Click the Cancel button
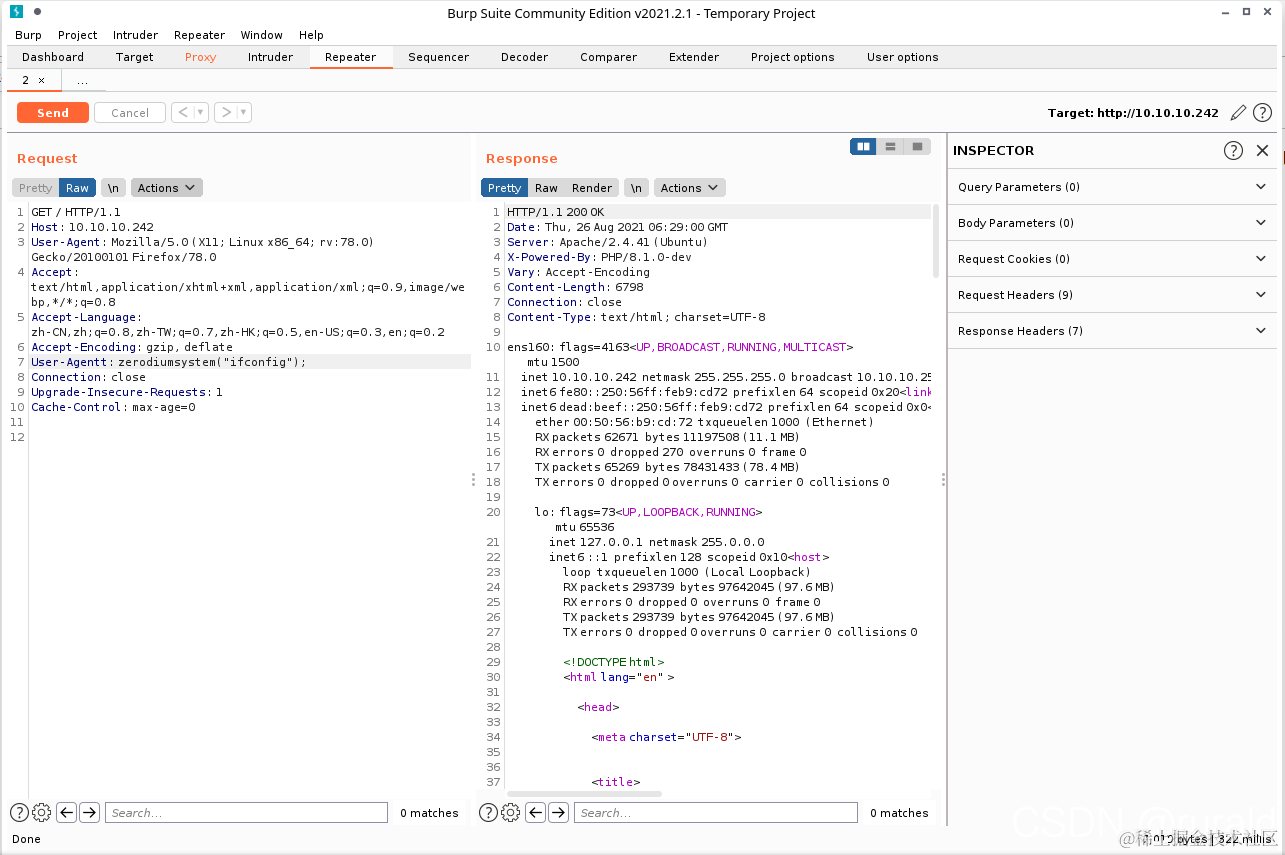Viewport: 1285px width, 855px height. click(130, 113)
